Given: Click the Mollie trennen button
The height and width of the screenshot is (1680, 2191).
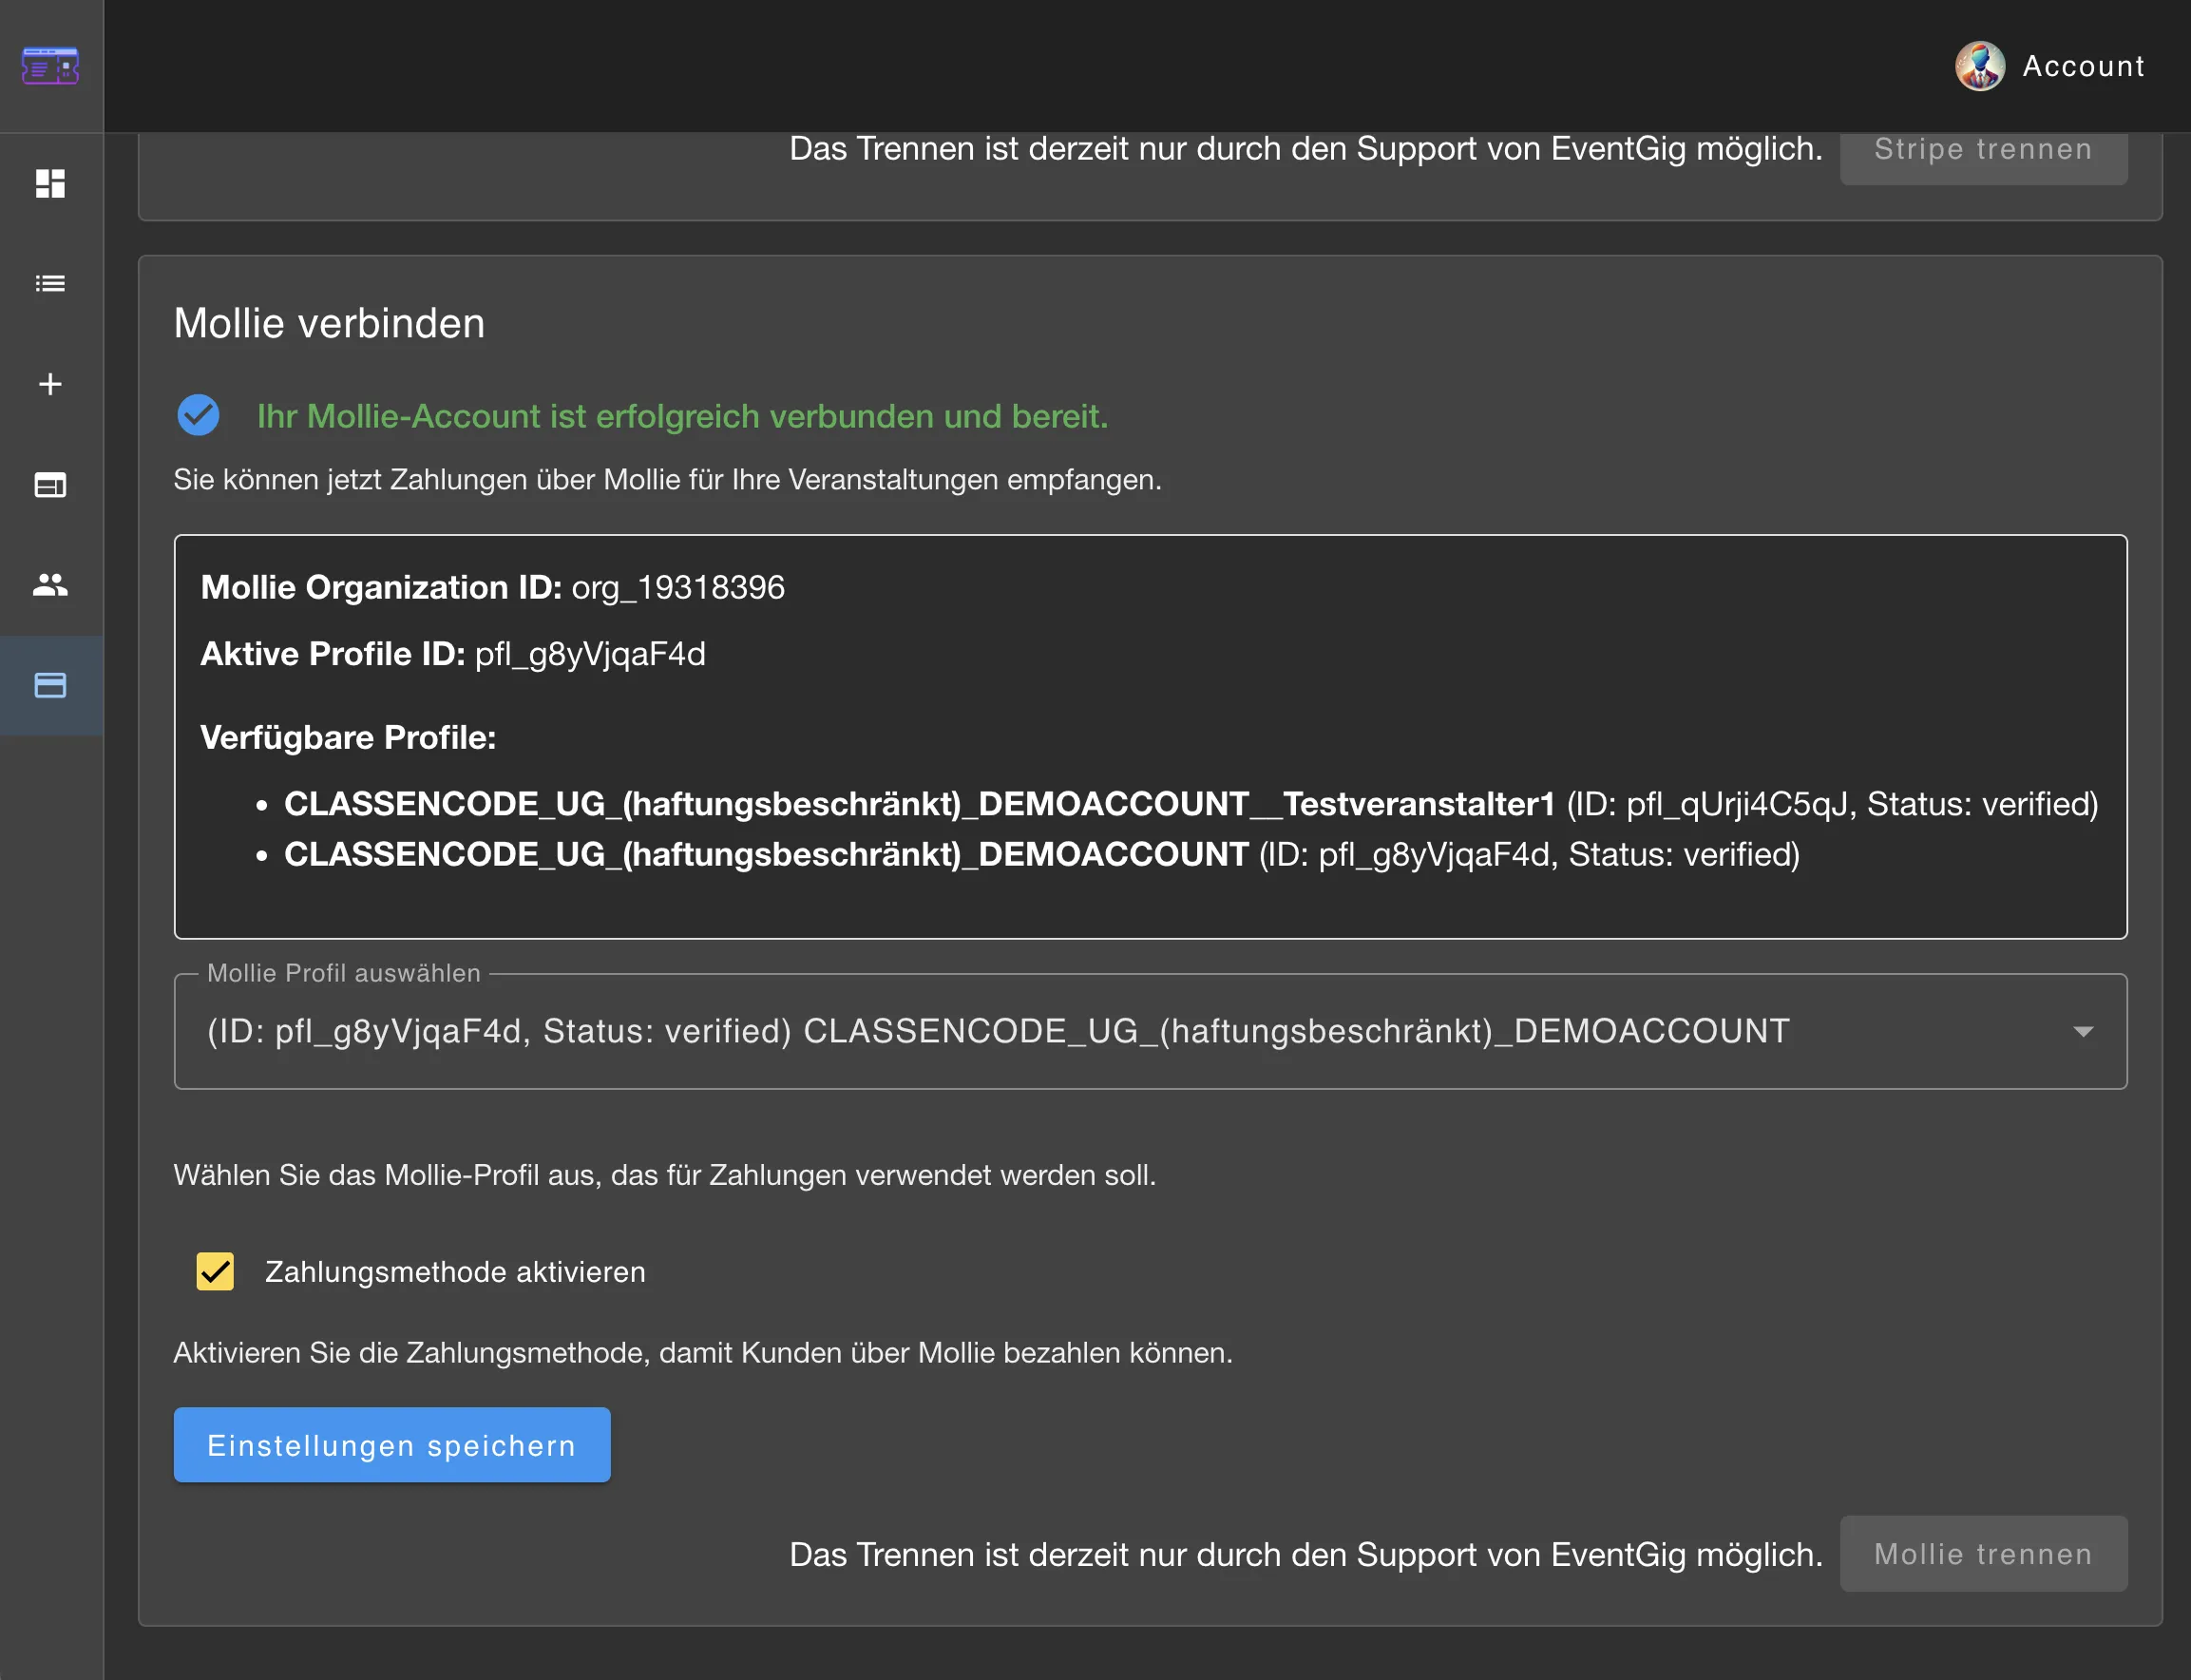Looking at the screenshot, I should 1982,1553.
